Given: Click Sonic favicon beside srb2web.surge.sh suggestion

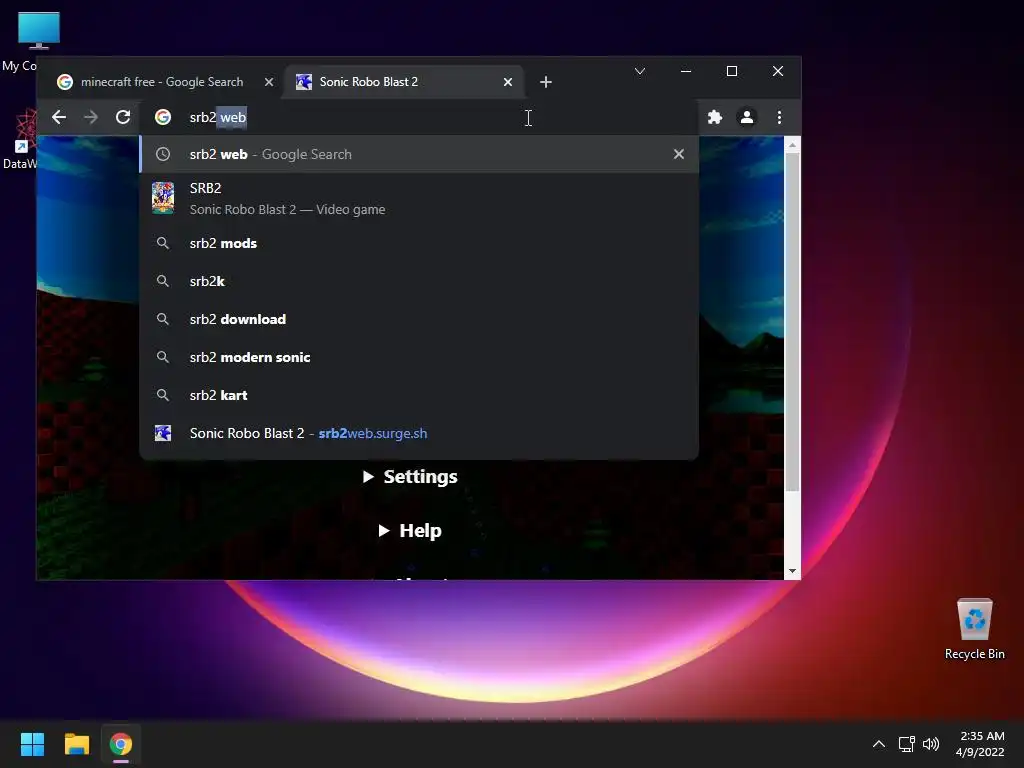Looking at the screenshot, I should [x=163, y=433].
